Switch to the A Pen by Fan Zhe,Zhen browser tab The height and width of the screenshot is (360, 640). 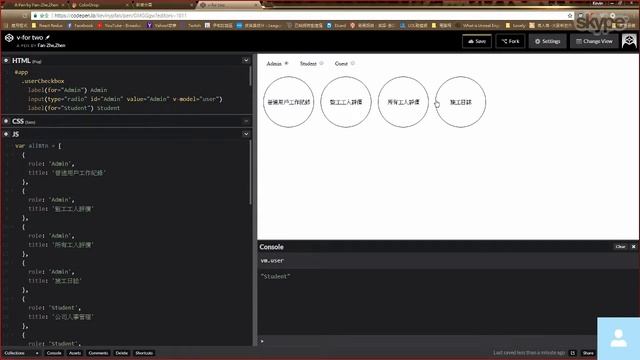click(38, 5)
